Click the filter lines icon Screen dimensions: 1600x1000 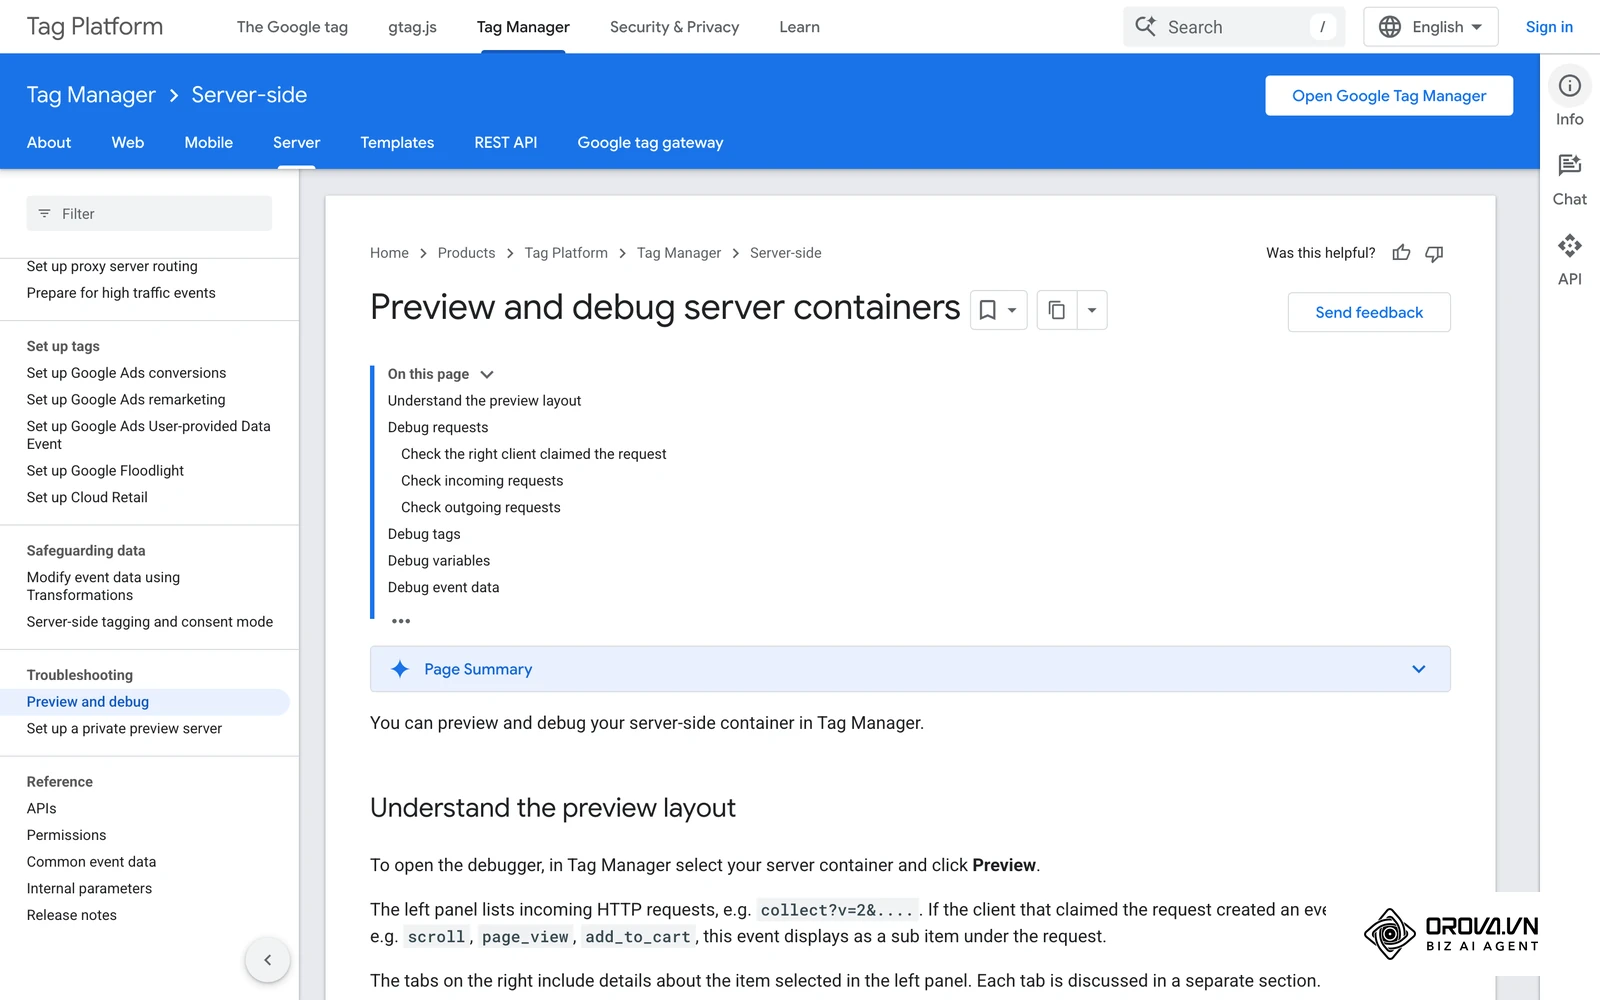pos(44,213)
